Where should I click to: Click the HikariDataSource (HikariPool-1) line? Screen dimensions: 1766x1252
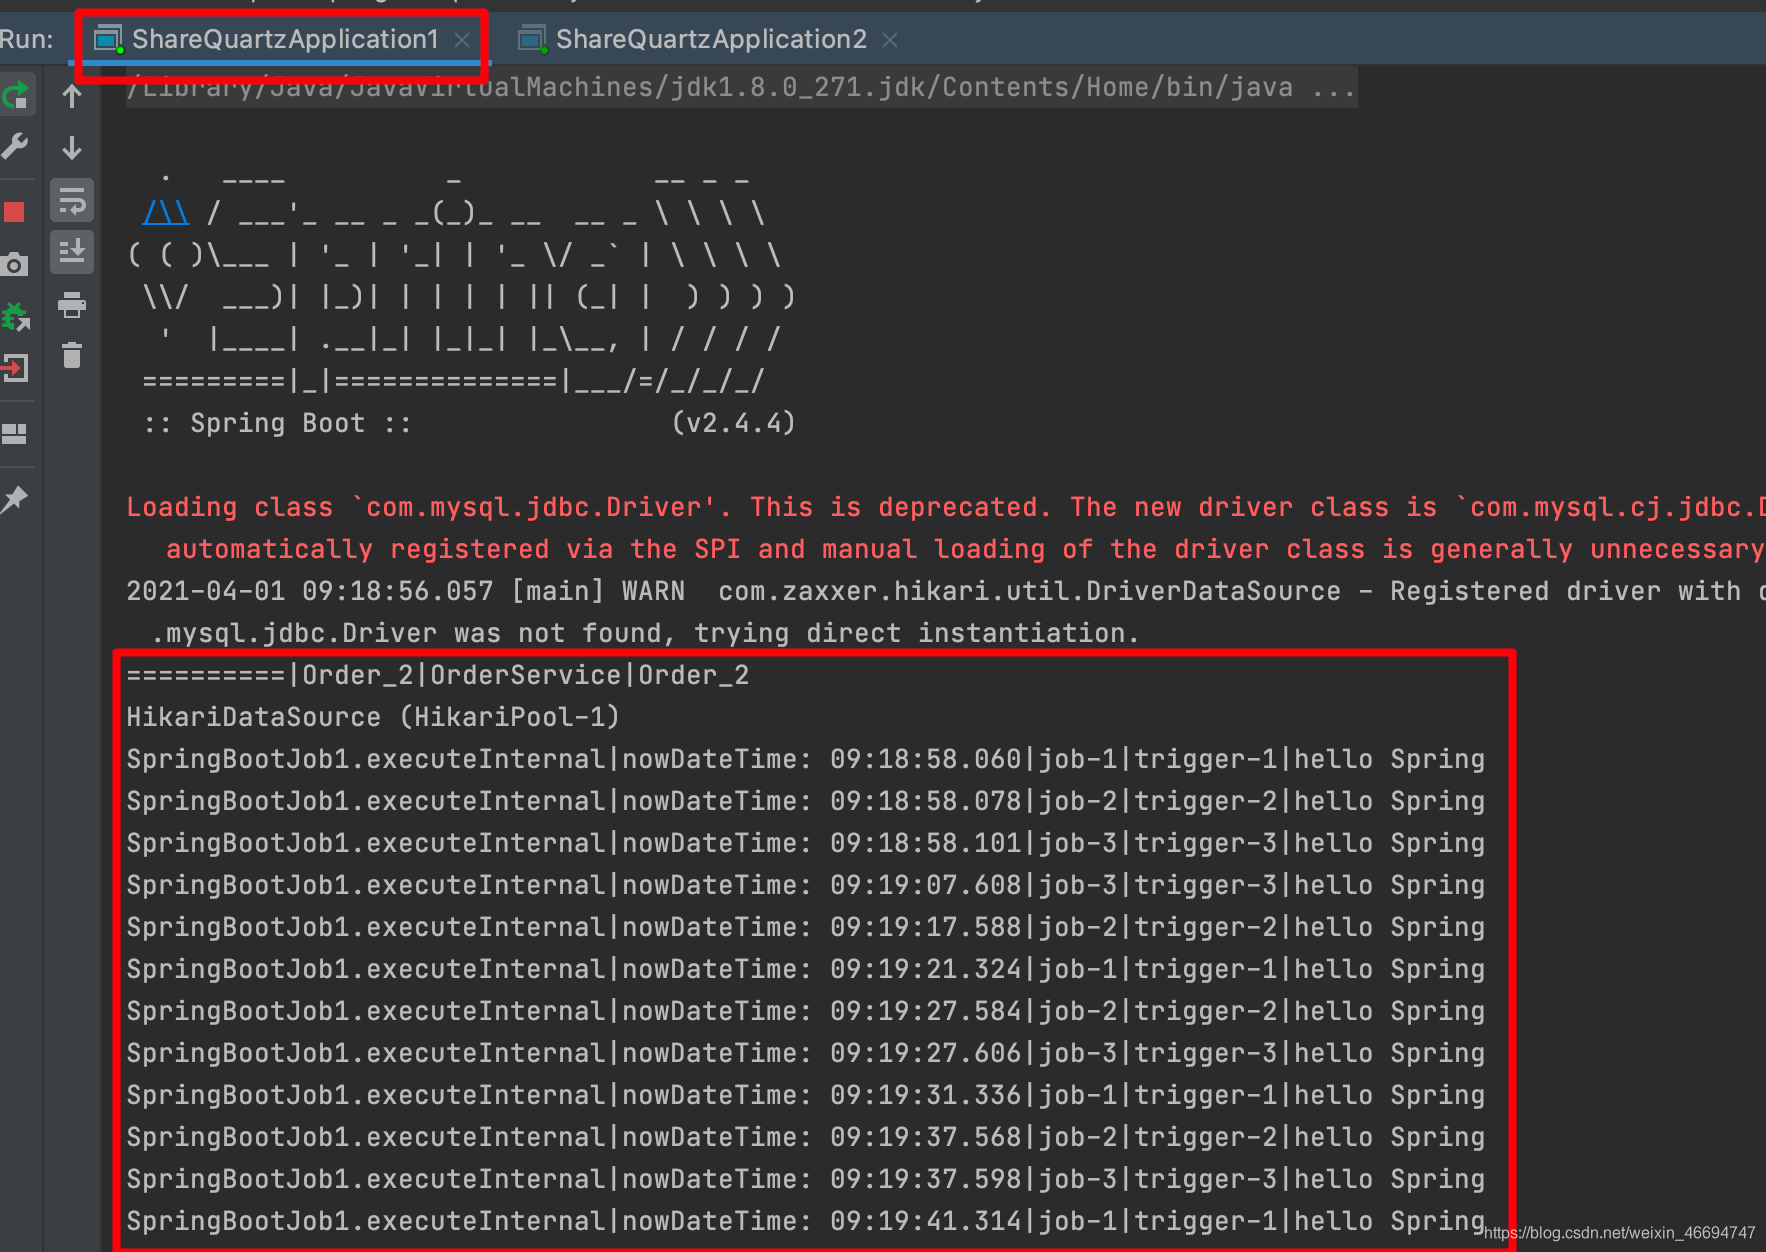click(x=373, y=717)
